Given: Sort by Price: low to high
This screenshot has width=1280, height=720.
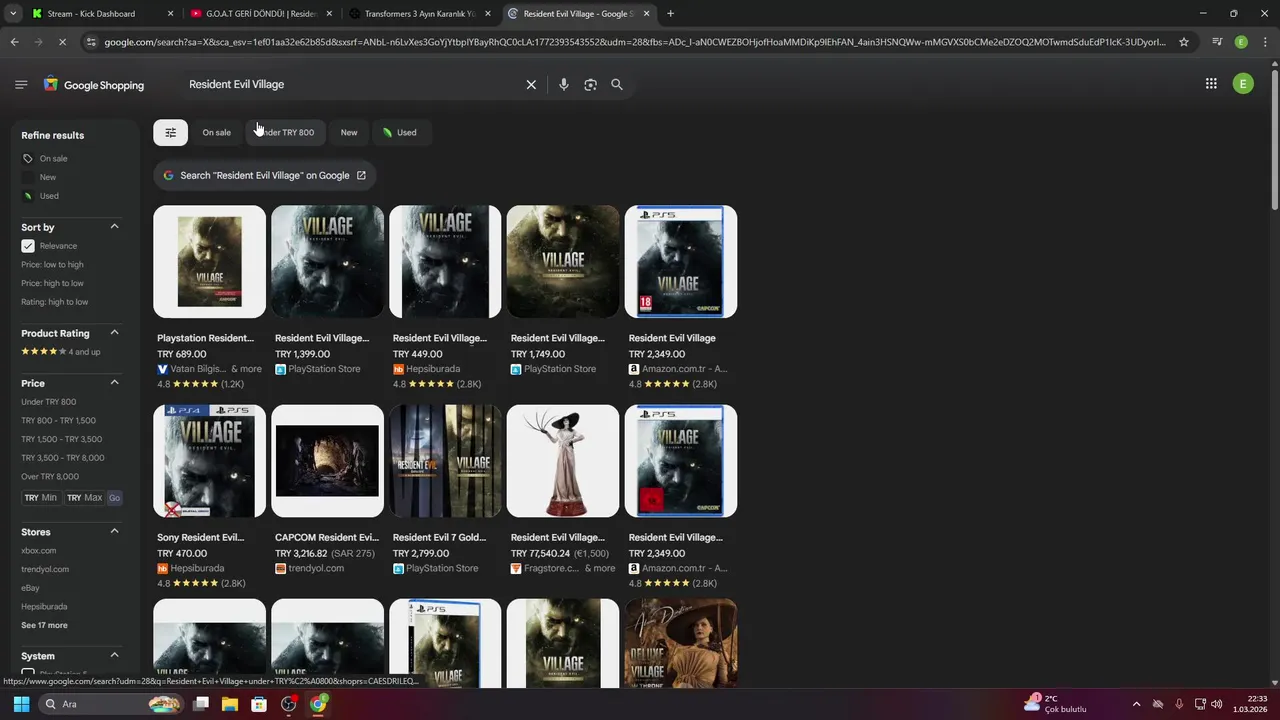Looking at the screenshot, I should pos(52,265).
